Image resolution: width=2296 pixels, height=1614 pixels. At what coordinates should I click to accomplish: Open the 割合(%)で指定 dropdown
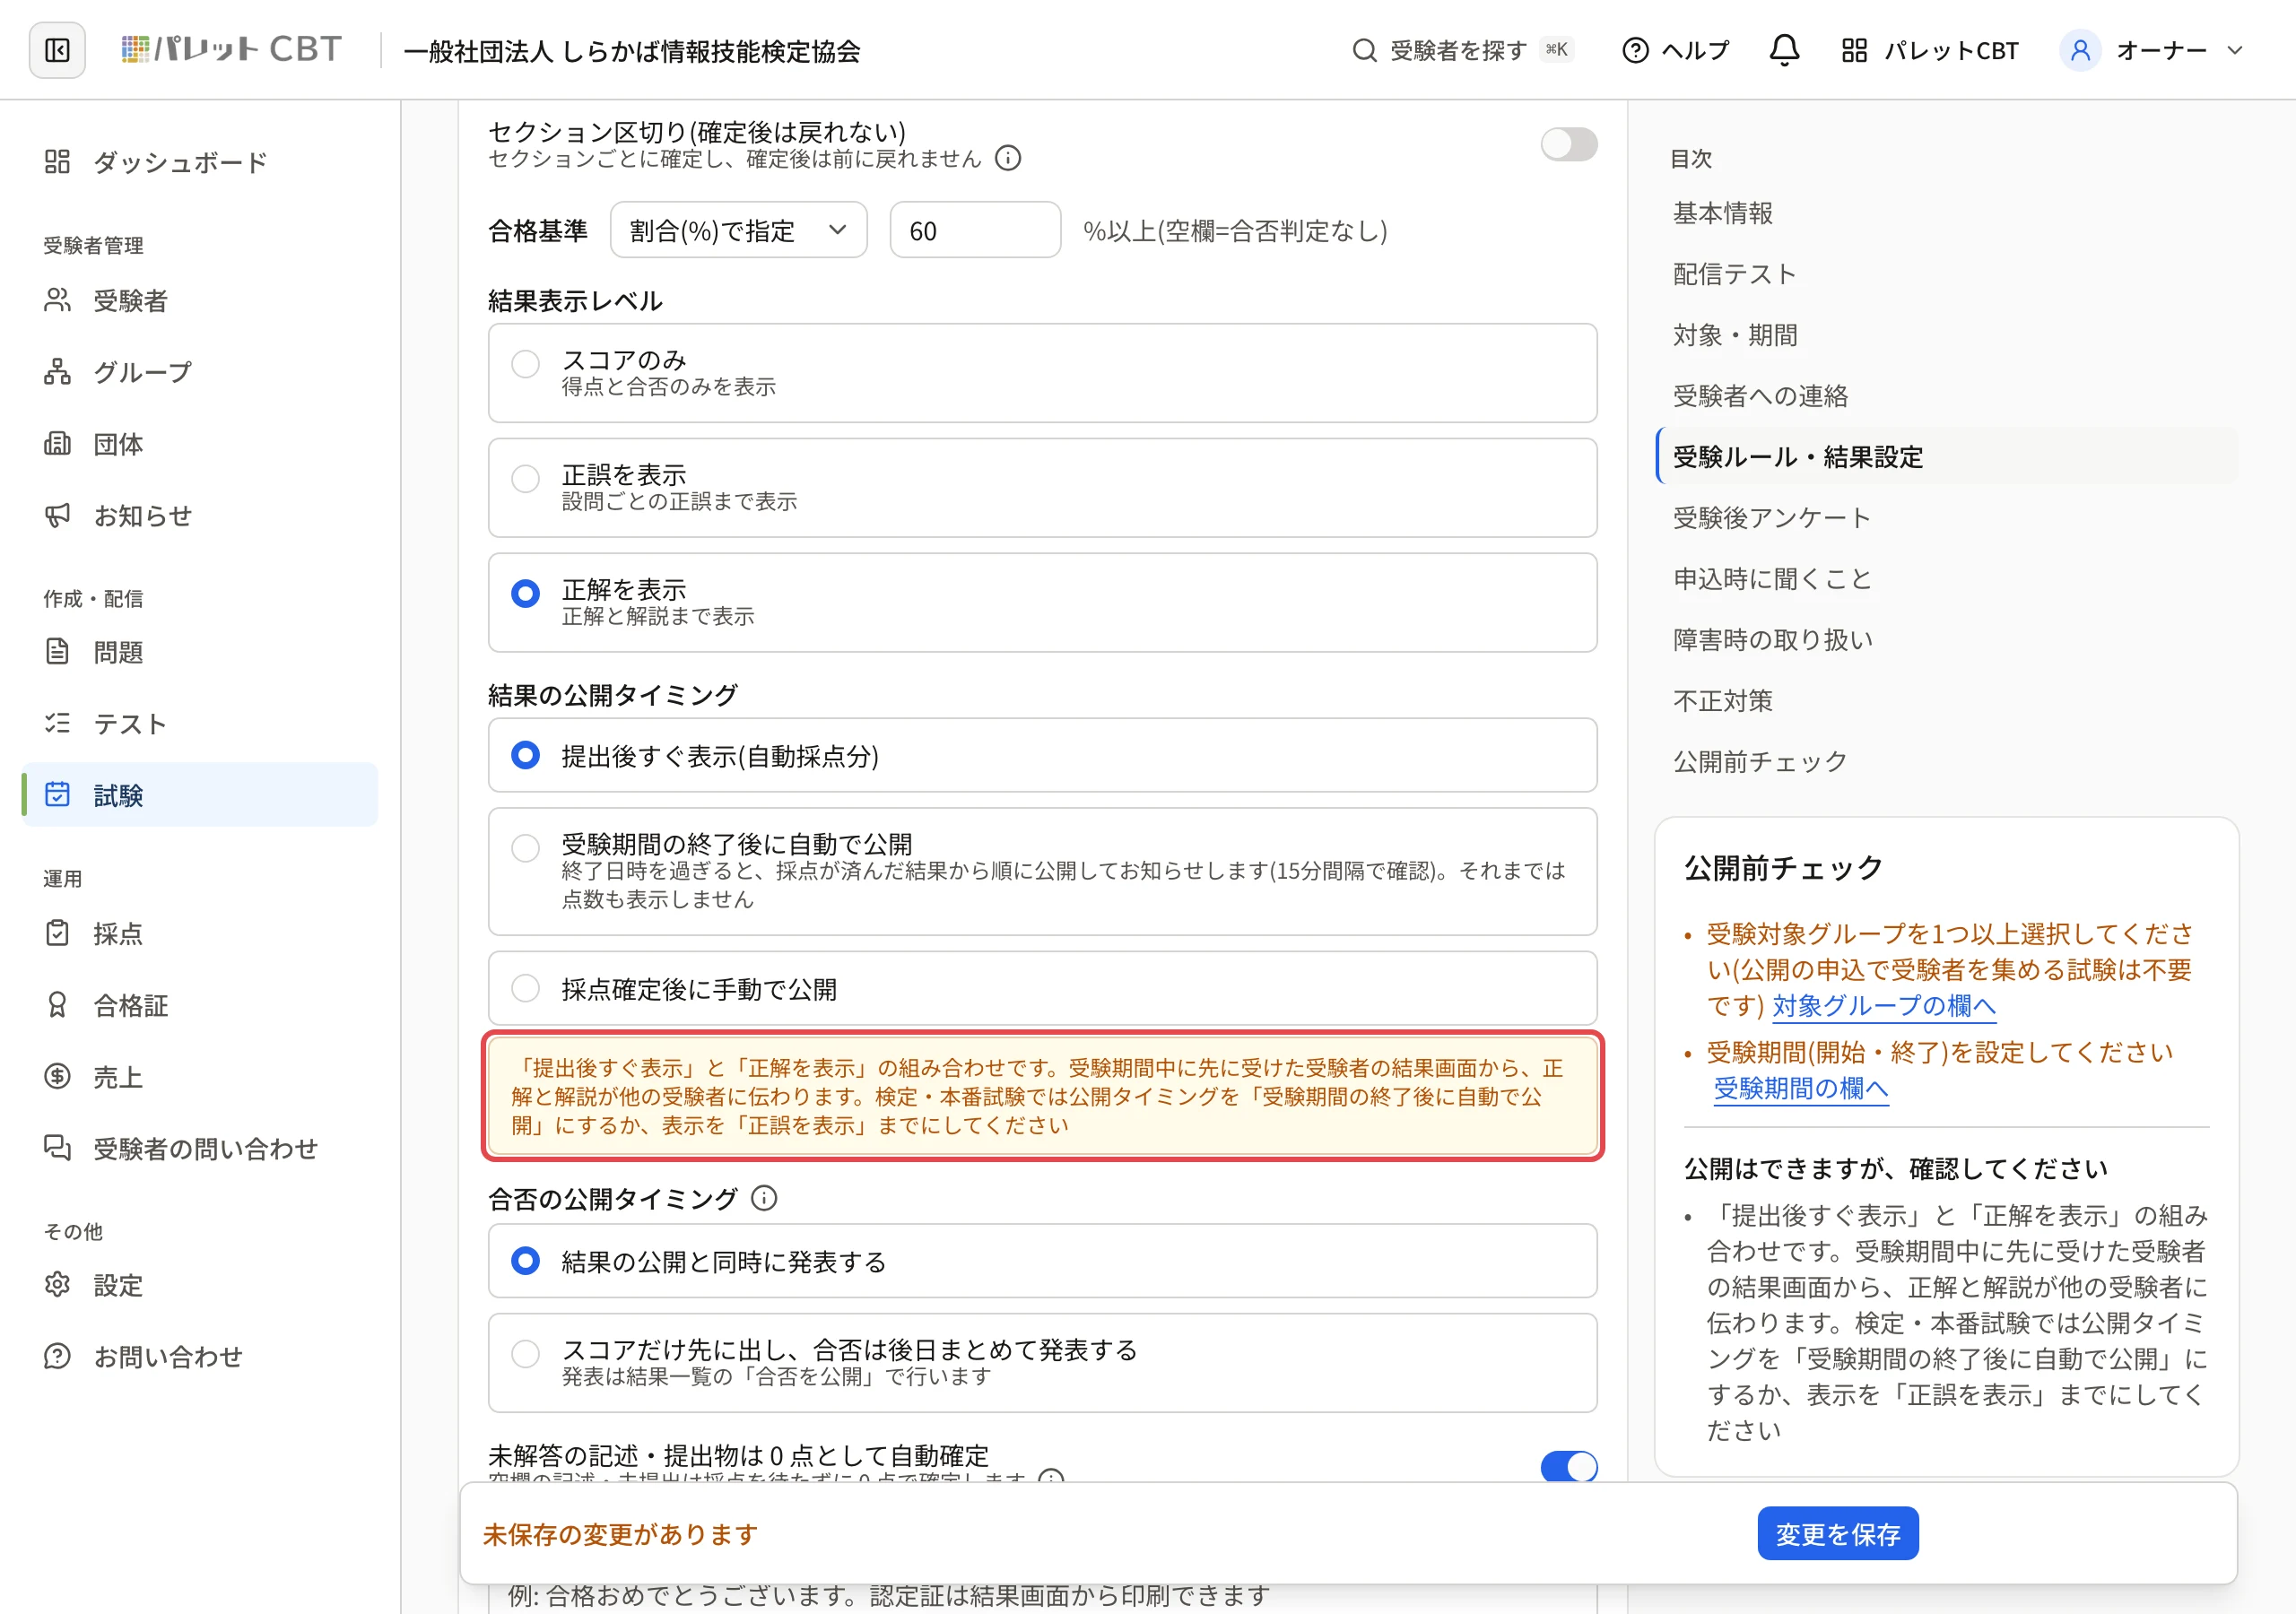738,230
